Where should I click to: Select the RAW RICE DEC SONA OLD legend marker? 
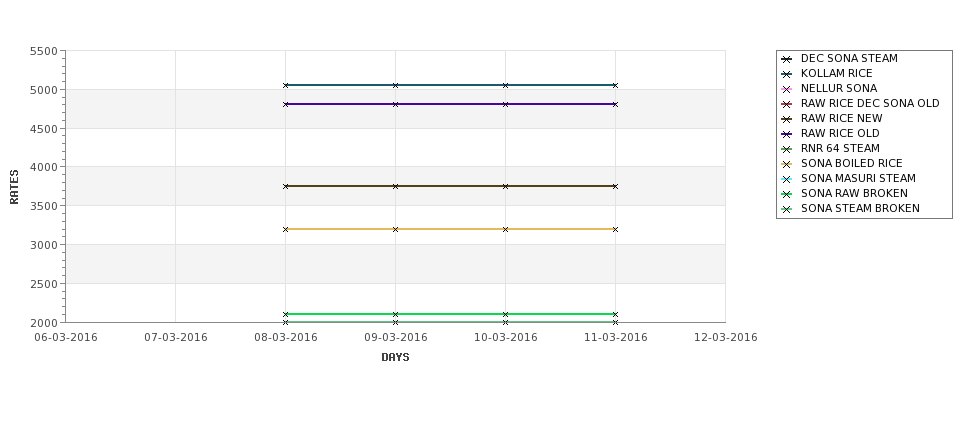[787, 104]
